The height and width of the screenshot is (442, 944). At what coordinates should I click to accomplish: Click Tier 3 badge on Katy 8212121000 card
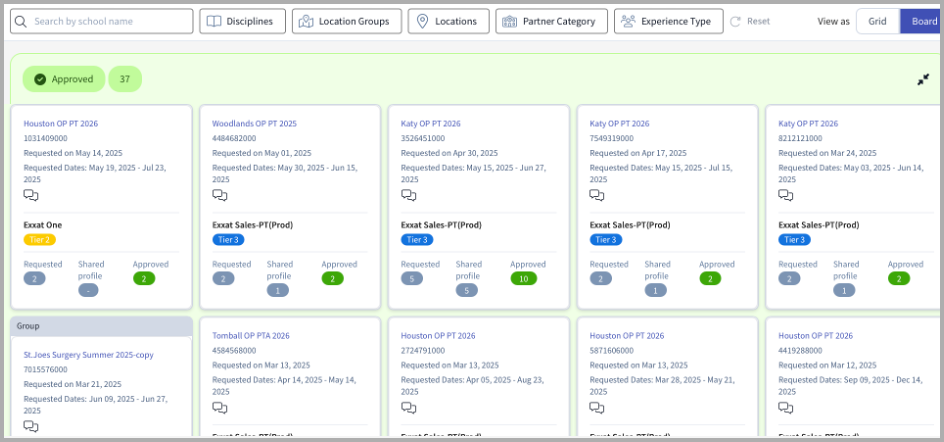pos(795,240)
